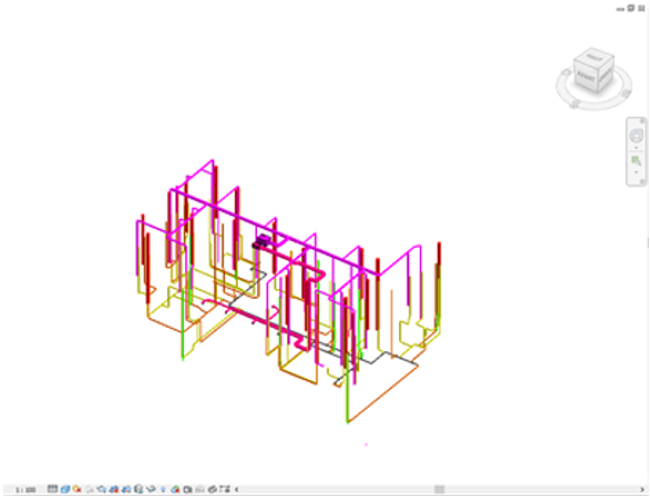Click the Detail Level icon

pyautogui.click(x=53, y=489)
